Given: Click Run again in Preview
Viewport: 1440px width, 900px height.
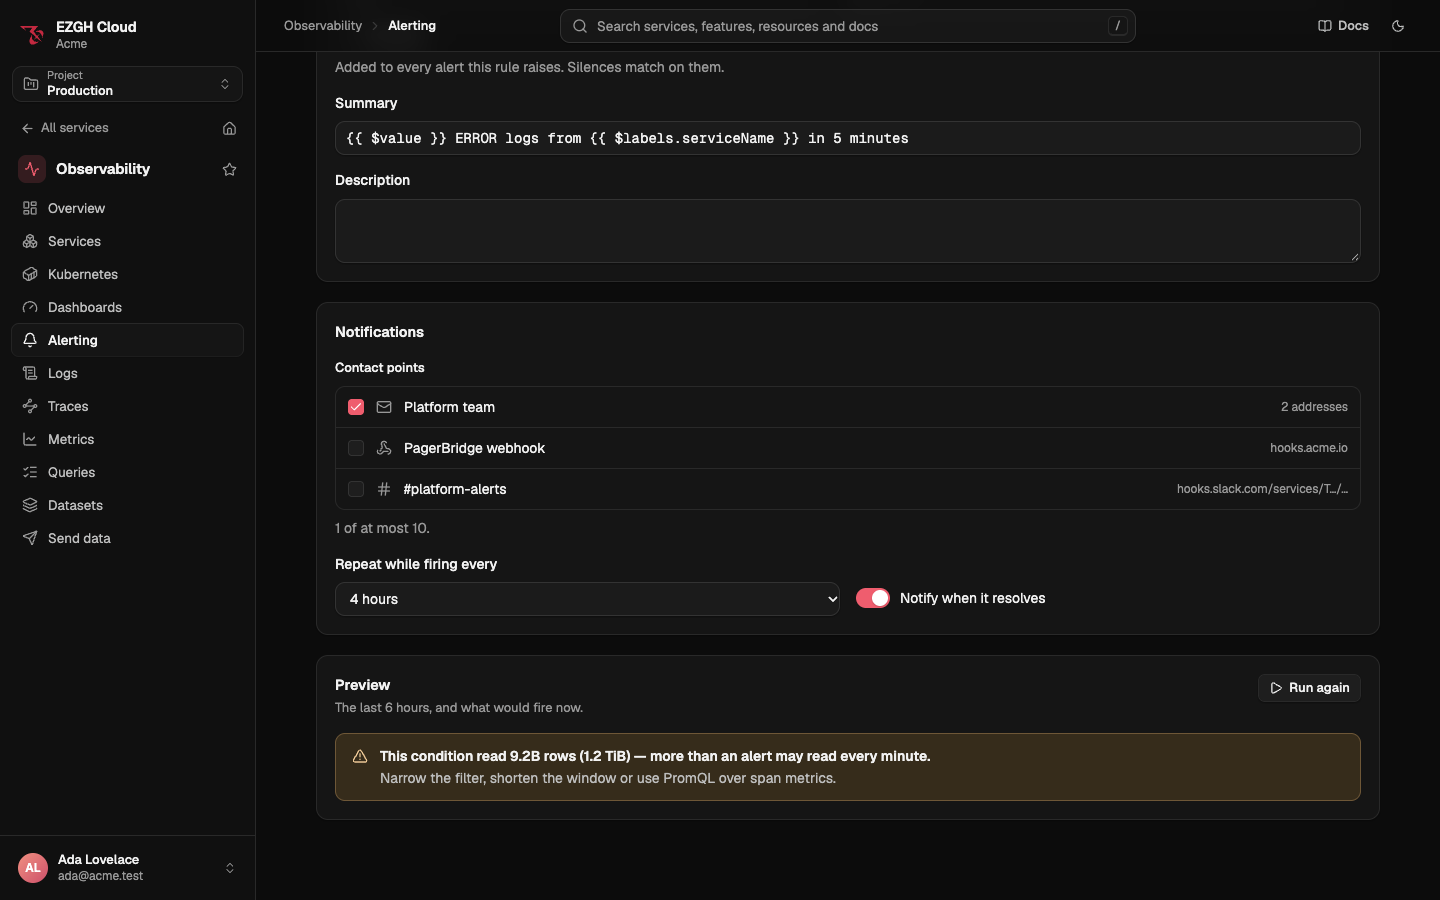Looking at the screenshot, I should tap(1309, 688).
